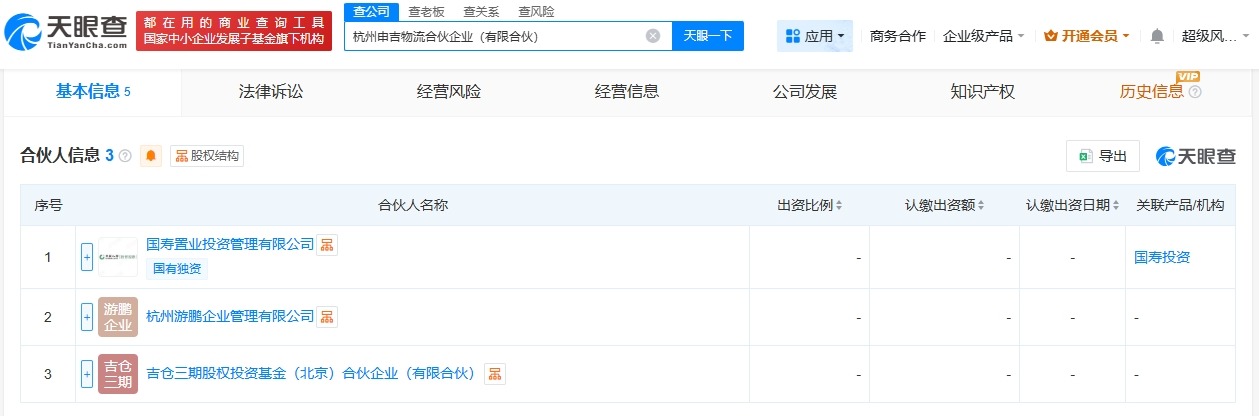This screenshot has height=416, width=1259.
Task: Open the 股权结构 button
Action: (x=207, y=156)
